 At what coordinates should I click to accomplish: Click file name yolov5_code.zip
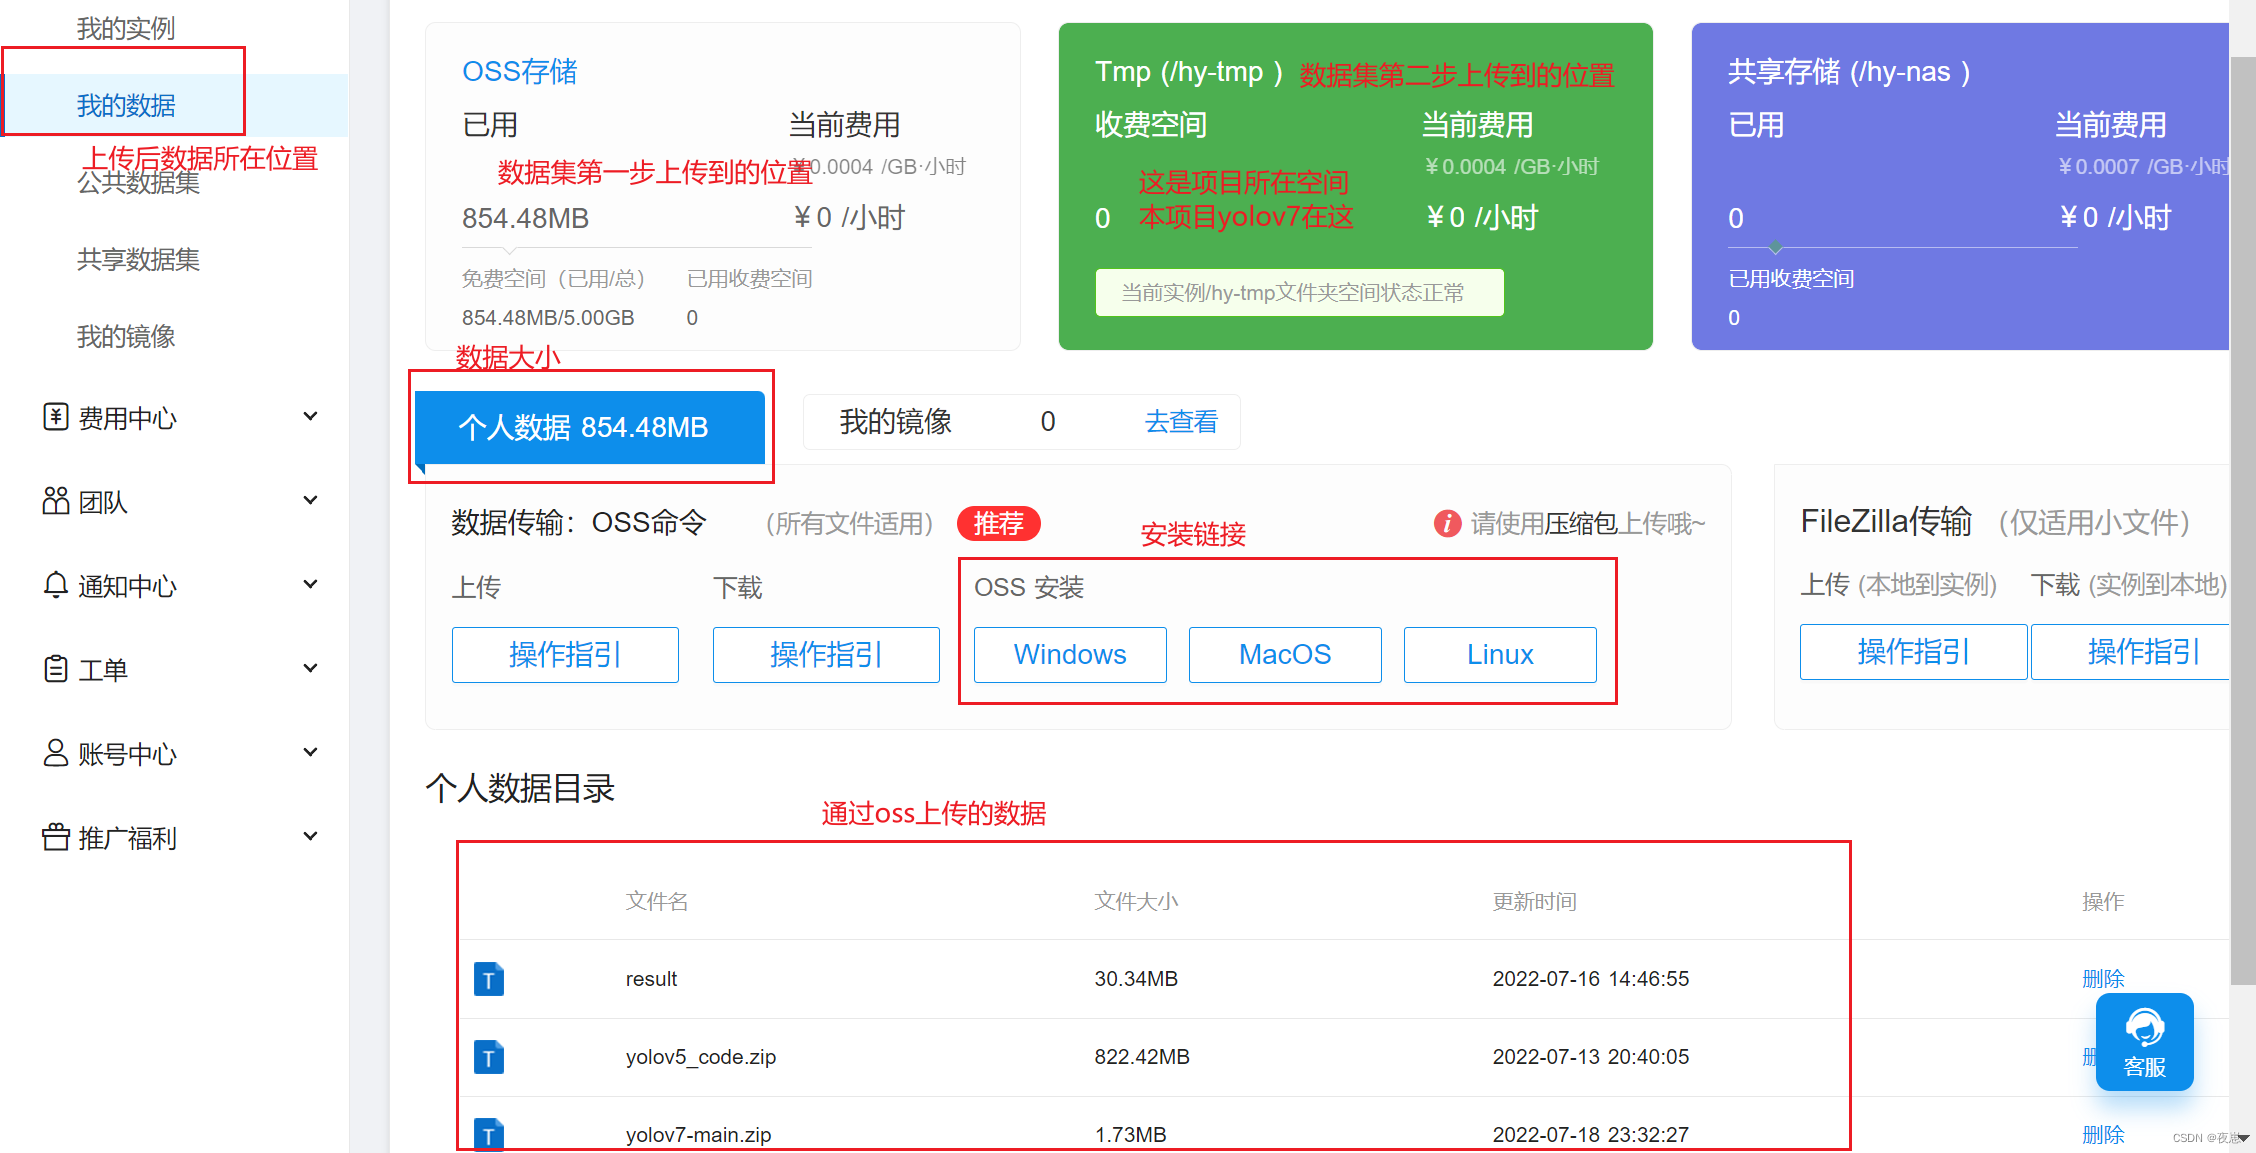700,1057
